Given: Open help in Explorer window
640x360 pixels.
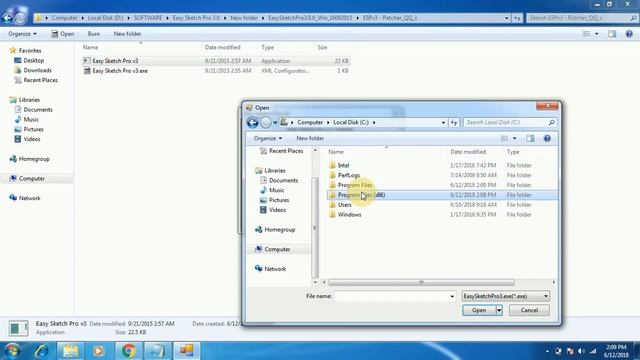Looking at the screenshot, I should [629, 34].
